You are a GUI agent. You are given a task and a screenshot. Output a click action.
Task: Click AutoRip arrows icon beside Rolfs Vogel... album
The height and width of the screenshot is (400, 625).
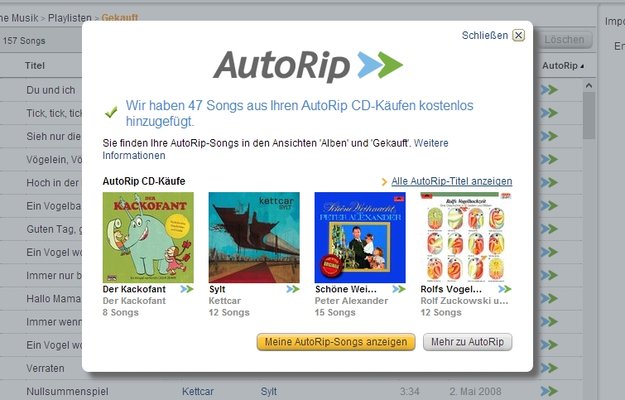505,289
